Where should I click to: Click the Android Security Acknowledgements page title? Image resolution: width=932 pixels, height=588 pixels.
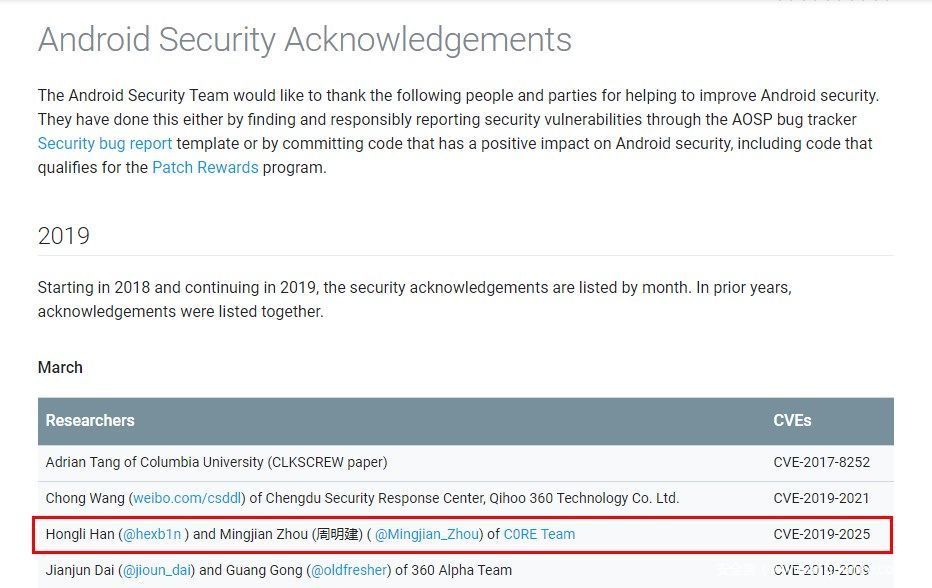click(305, 40)
